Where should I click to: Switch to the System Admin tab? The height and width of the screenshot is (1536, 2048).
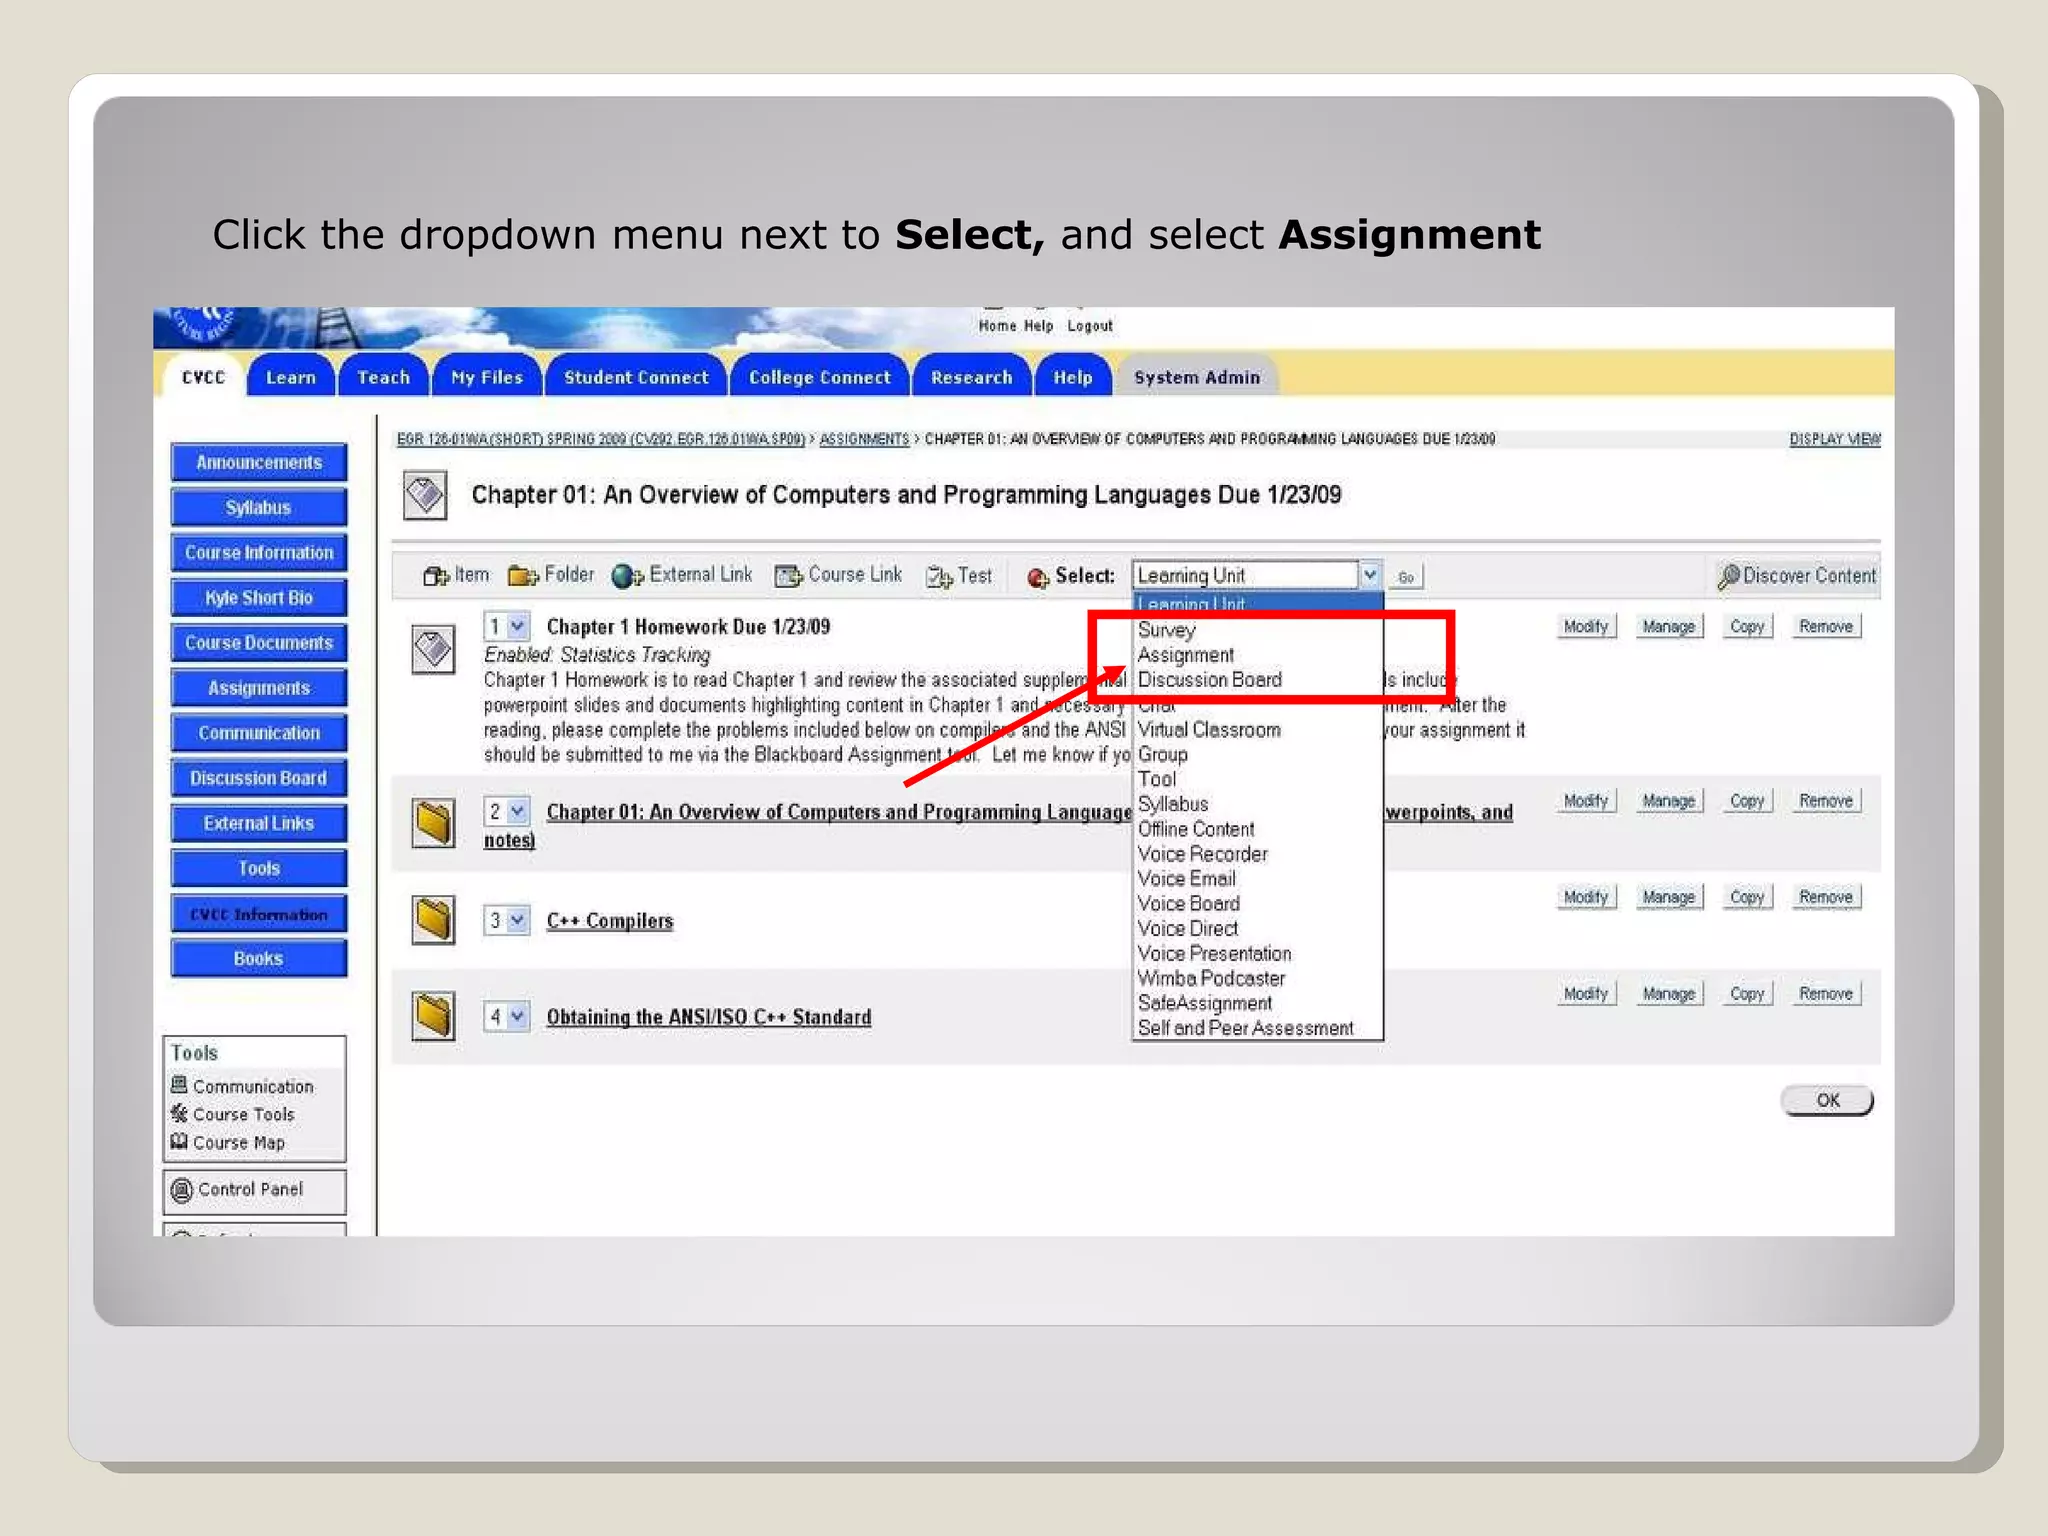[1196, 377]
